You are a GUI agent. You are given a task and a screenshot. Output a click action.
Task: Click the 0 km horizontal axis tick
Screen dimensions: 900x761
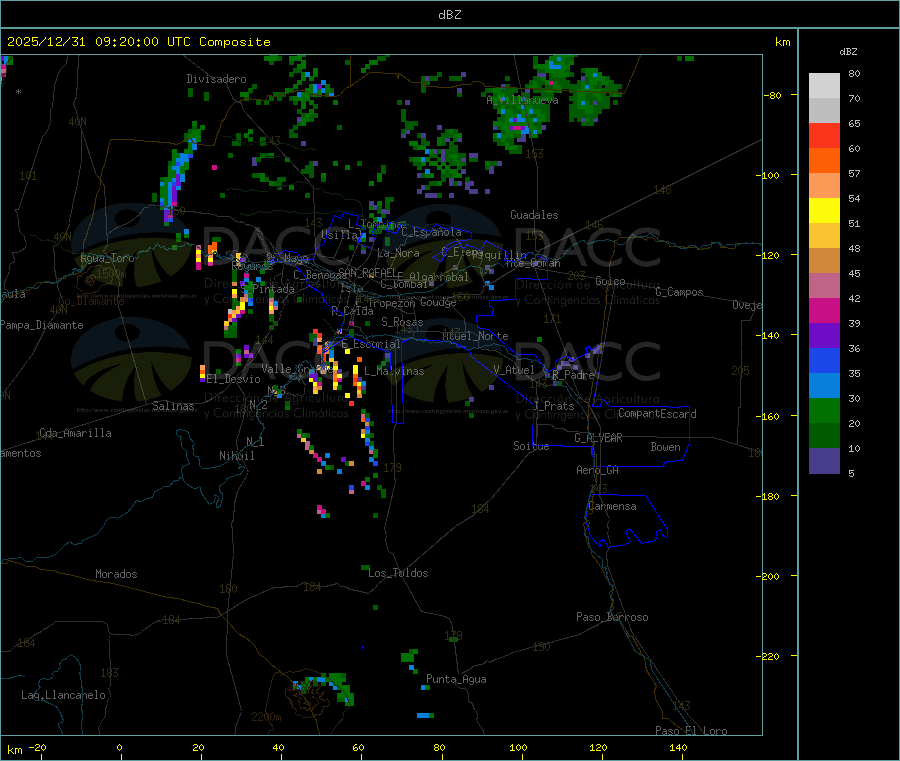point(119,748)
